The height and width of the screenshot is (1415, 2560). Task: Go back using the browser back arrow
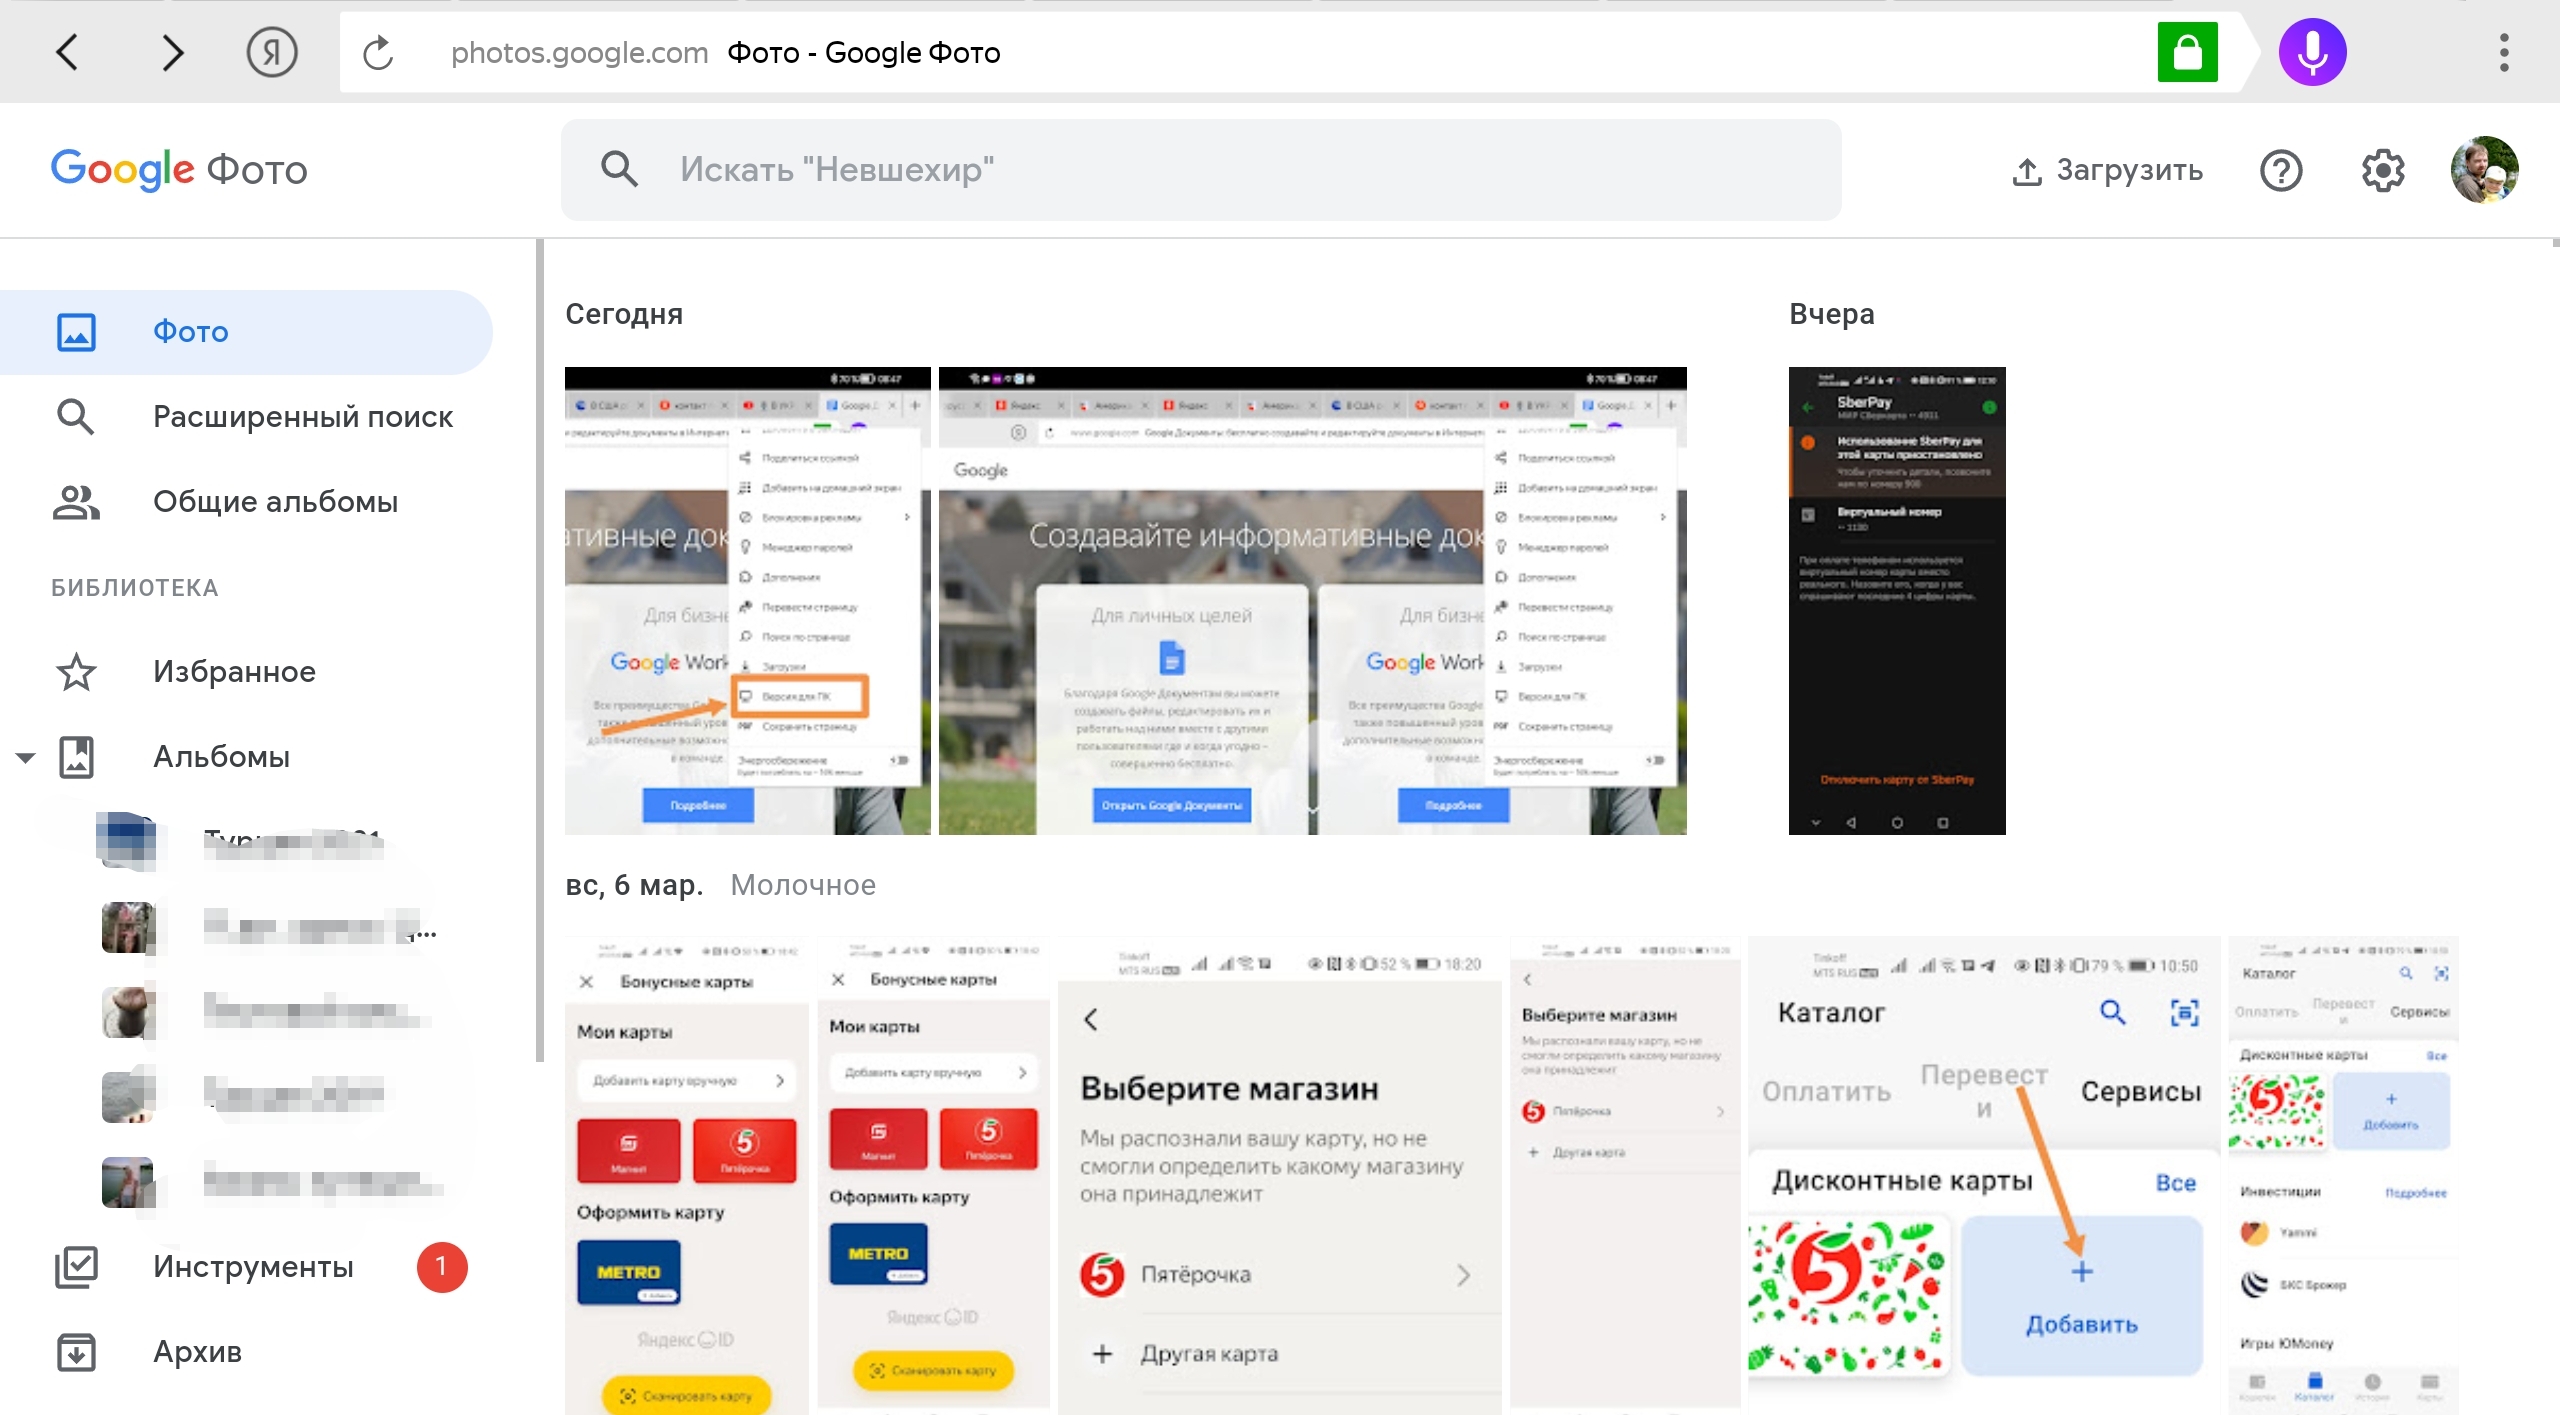[67, 52]
